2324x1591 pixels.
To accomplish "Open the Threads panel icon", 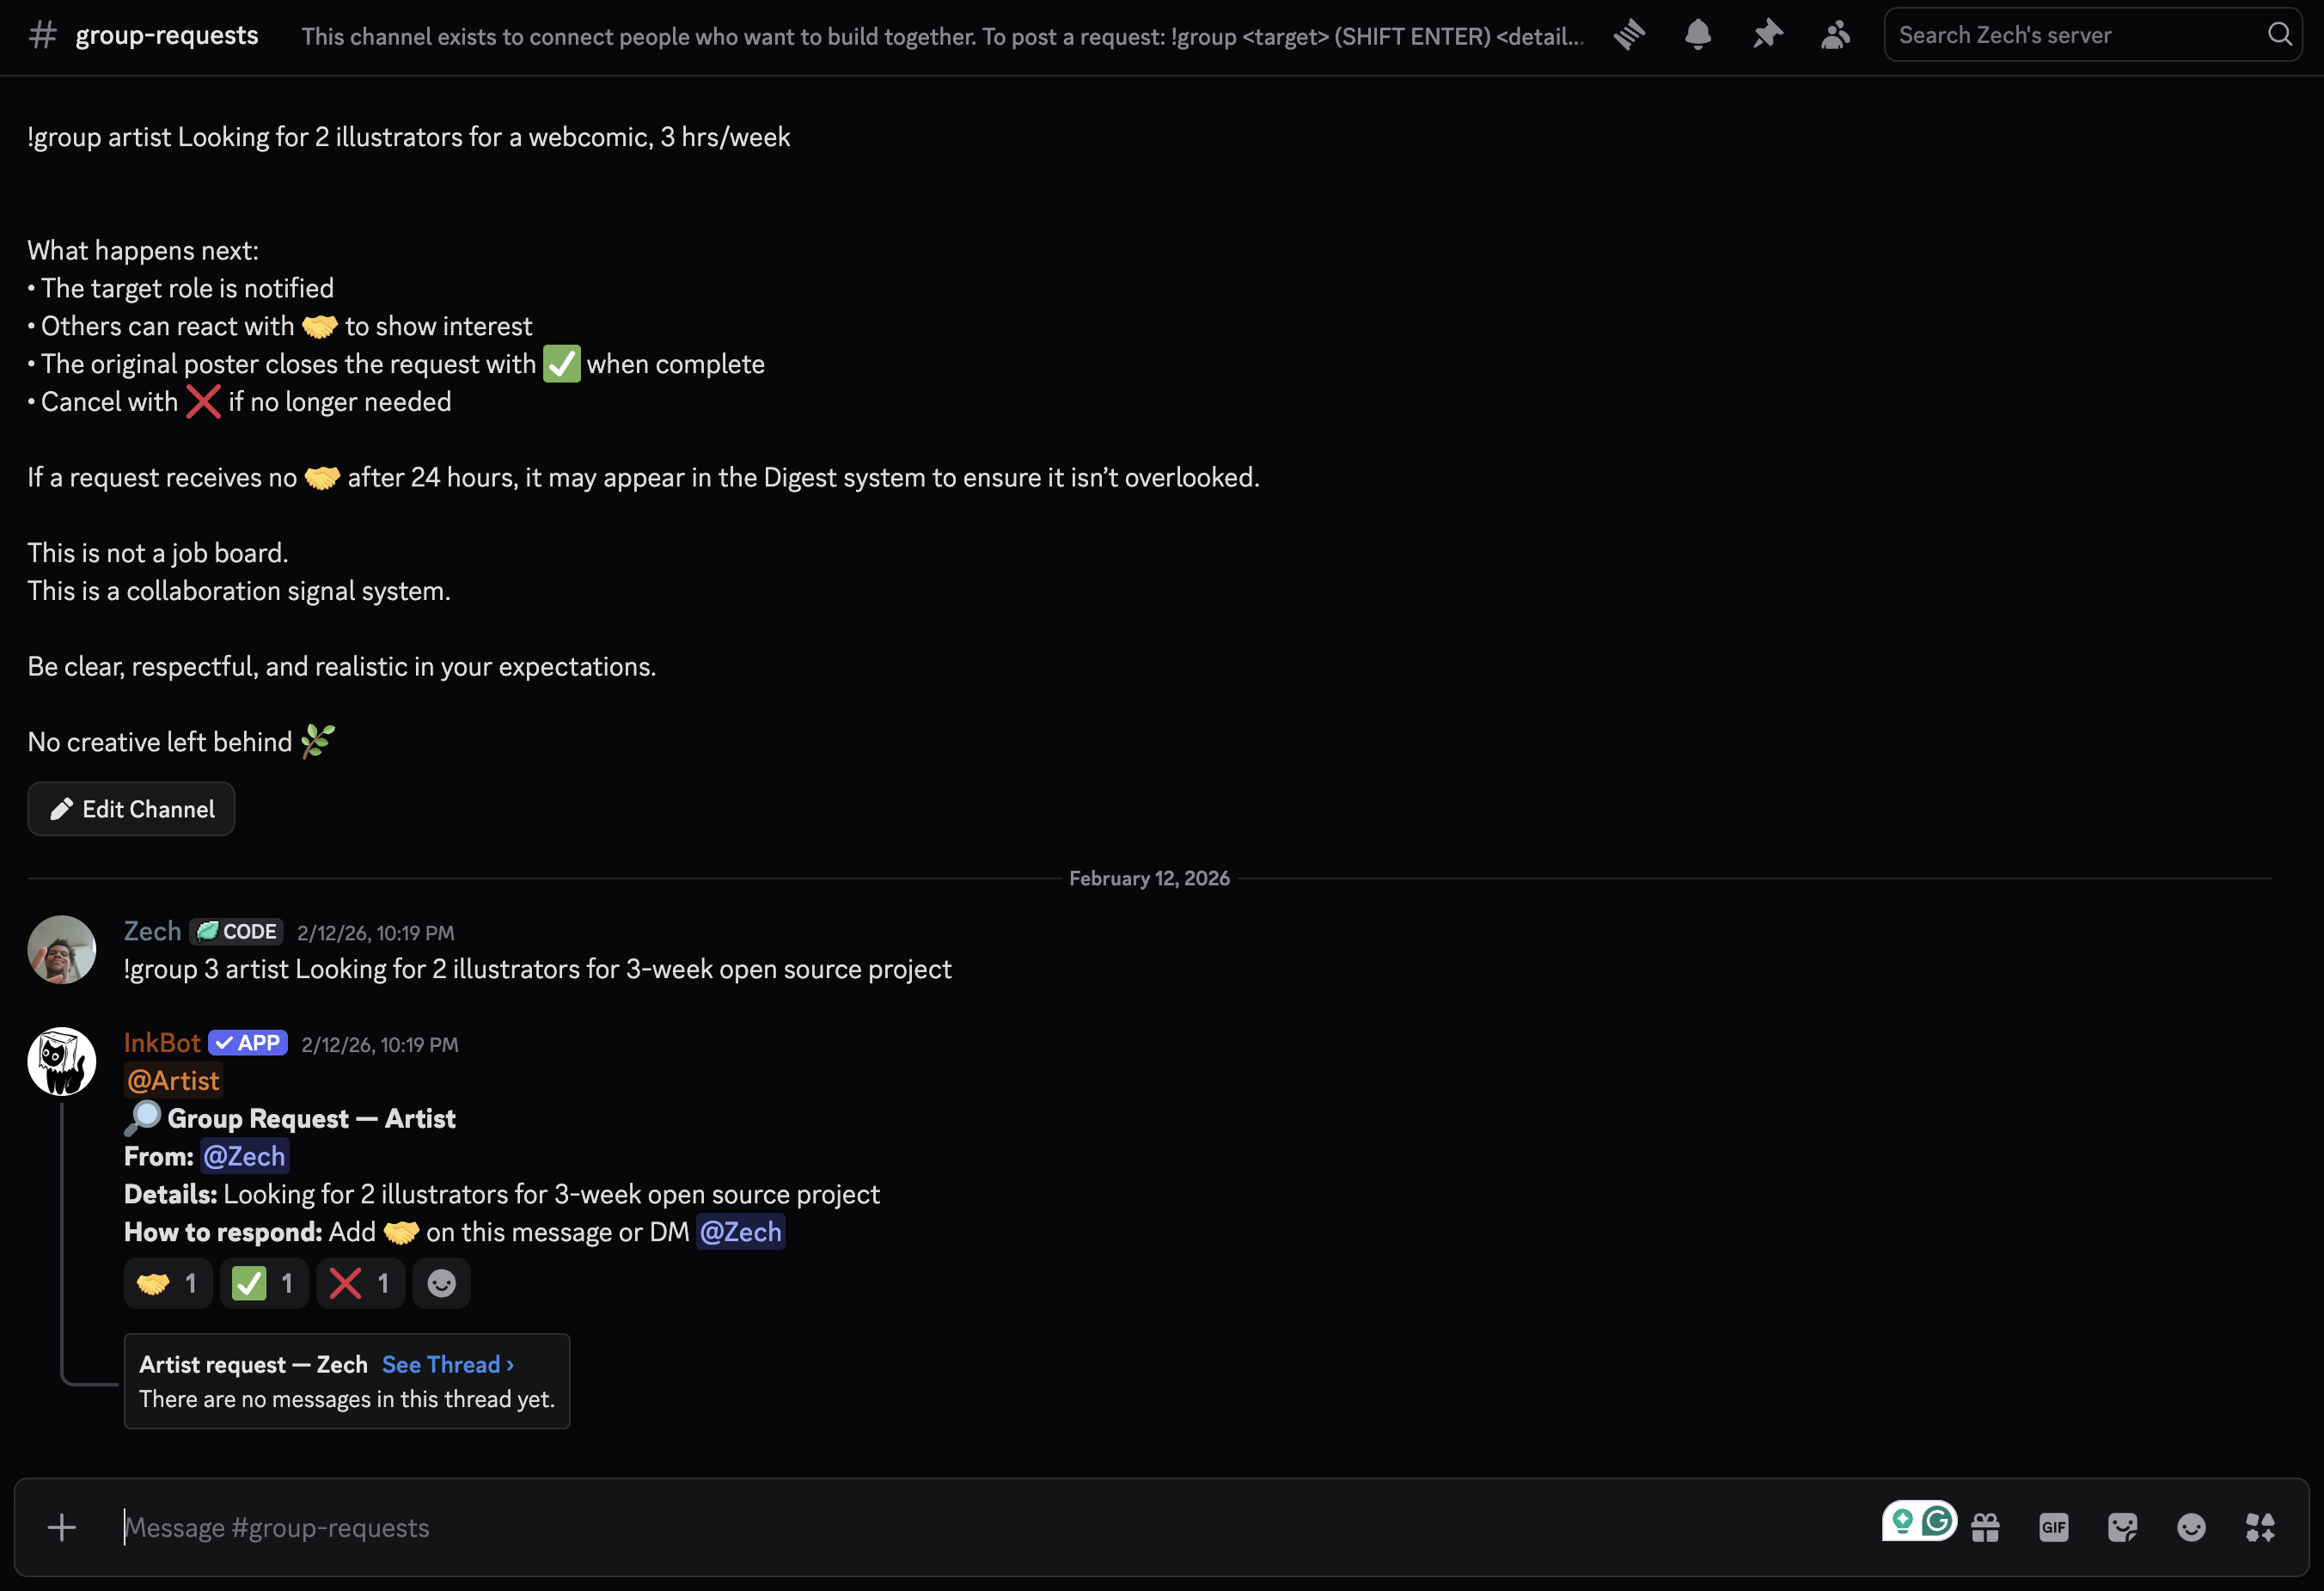I will 1630,34.
